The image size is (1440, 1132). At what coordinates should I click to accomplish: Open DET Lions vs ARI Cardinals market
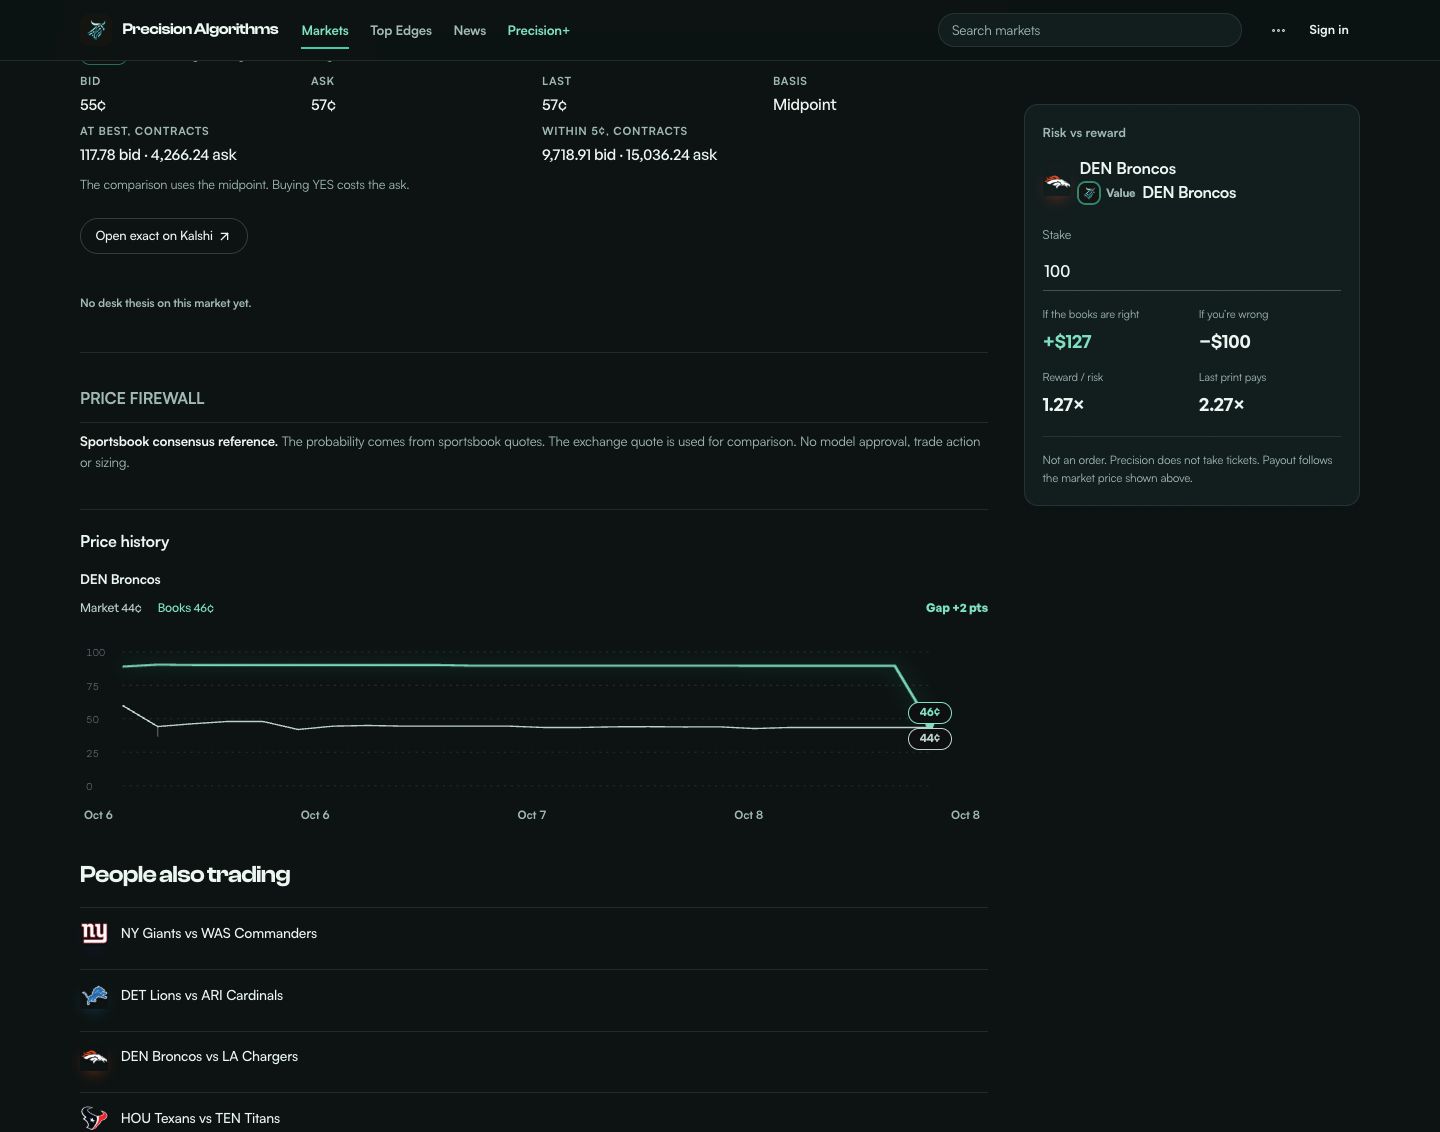pyautogui.click(x=534, y=995)
